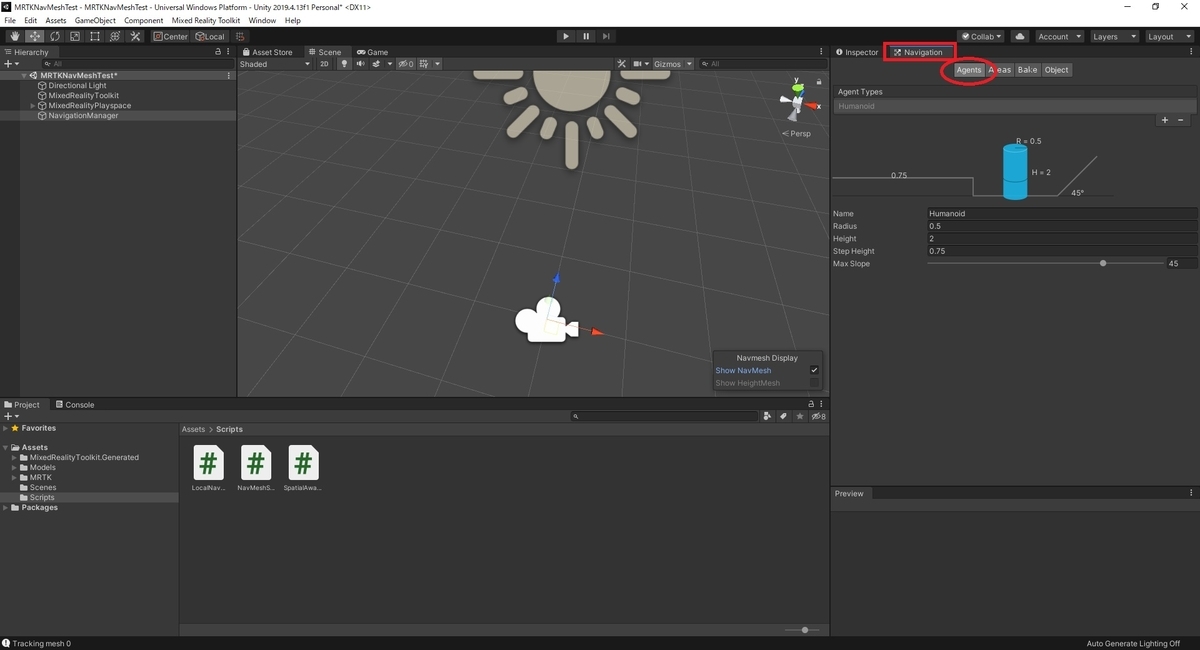Viewport: 1200px width, 650px height.
Task: Open the Account dropdown
Action: coord(1058,36)
